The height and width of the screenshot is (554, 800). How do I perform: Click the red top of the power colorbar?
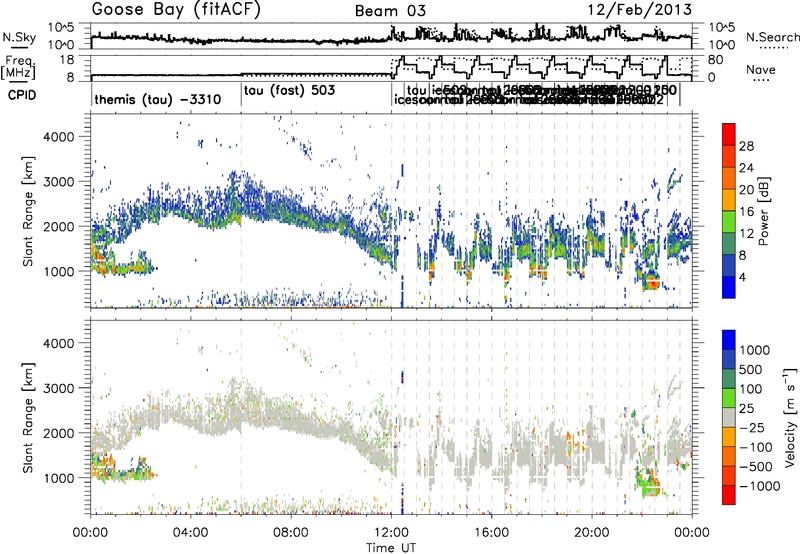tap(729, 134)
